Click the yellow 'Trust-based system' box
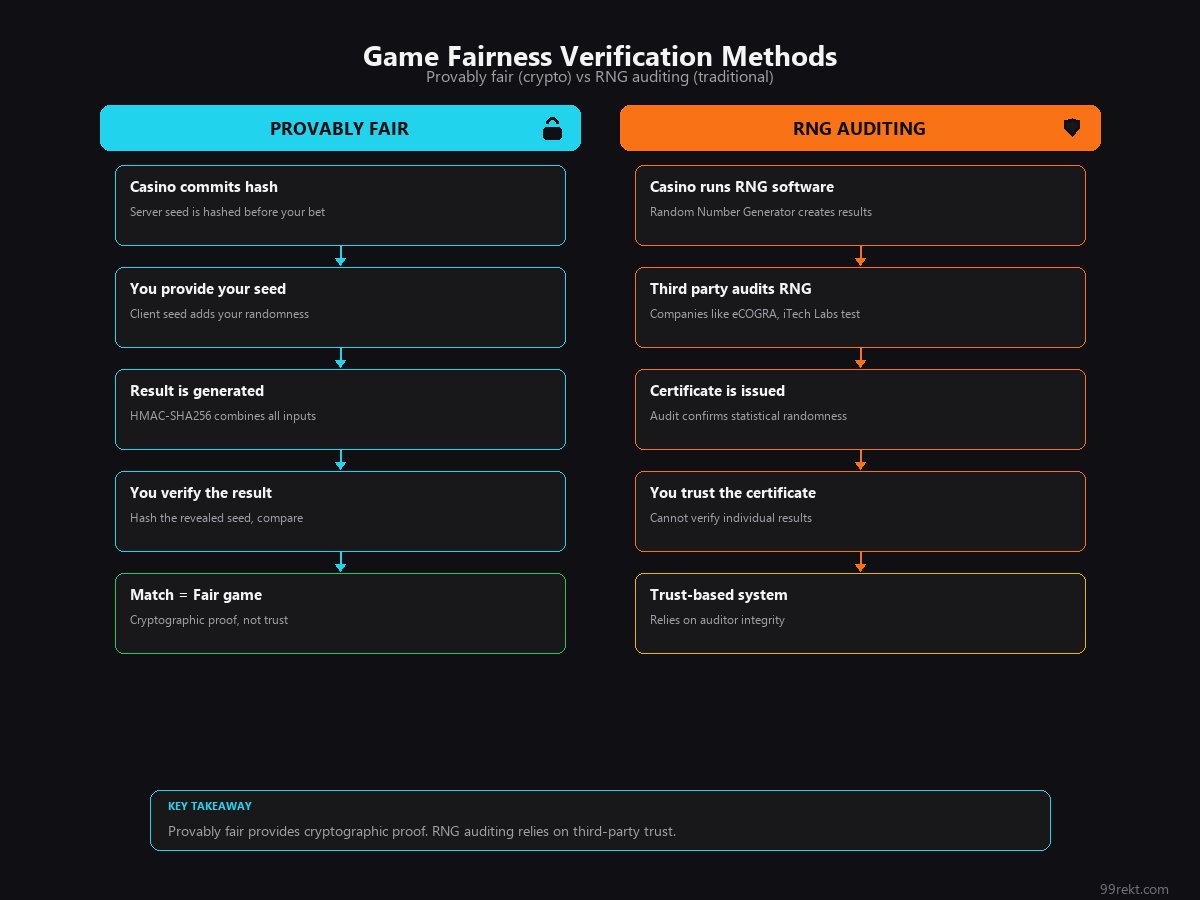1200x900 pixels. (x=860, y=613)
